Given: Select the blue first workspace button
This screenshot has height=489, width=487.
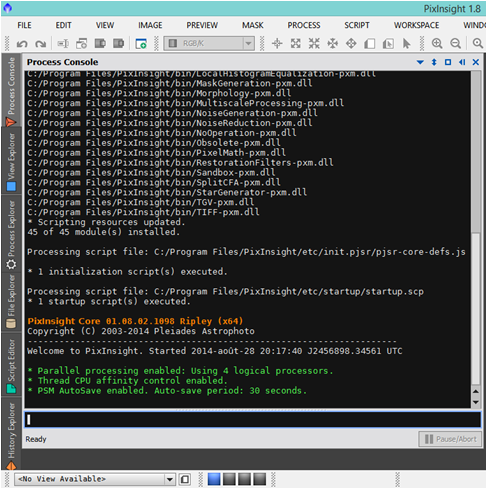Looking at the screenshot, I should tap(214, 479).
